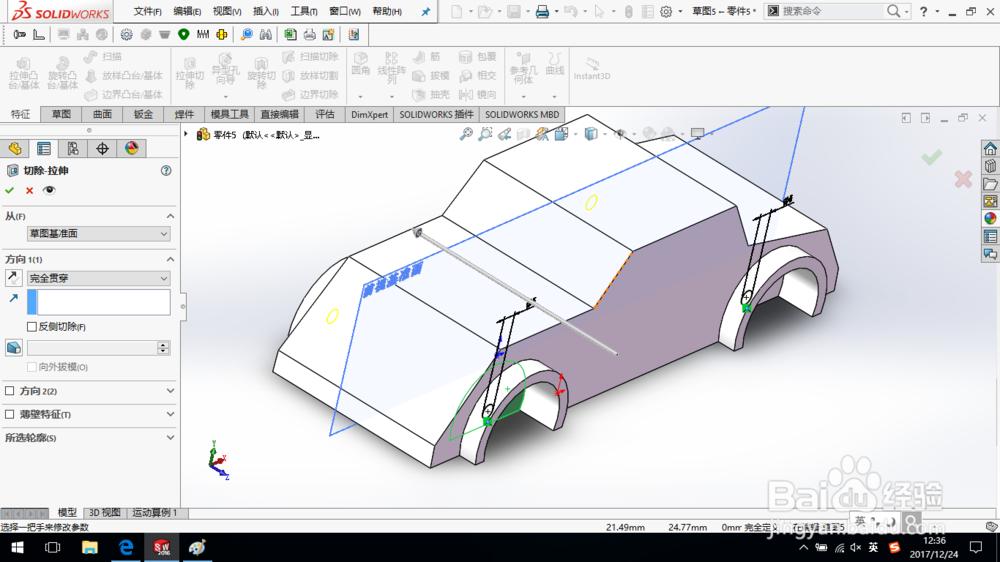1000x562 pixels.
Task: Open File Explorer from the taskbar
Action: tap(89, 547)
